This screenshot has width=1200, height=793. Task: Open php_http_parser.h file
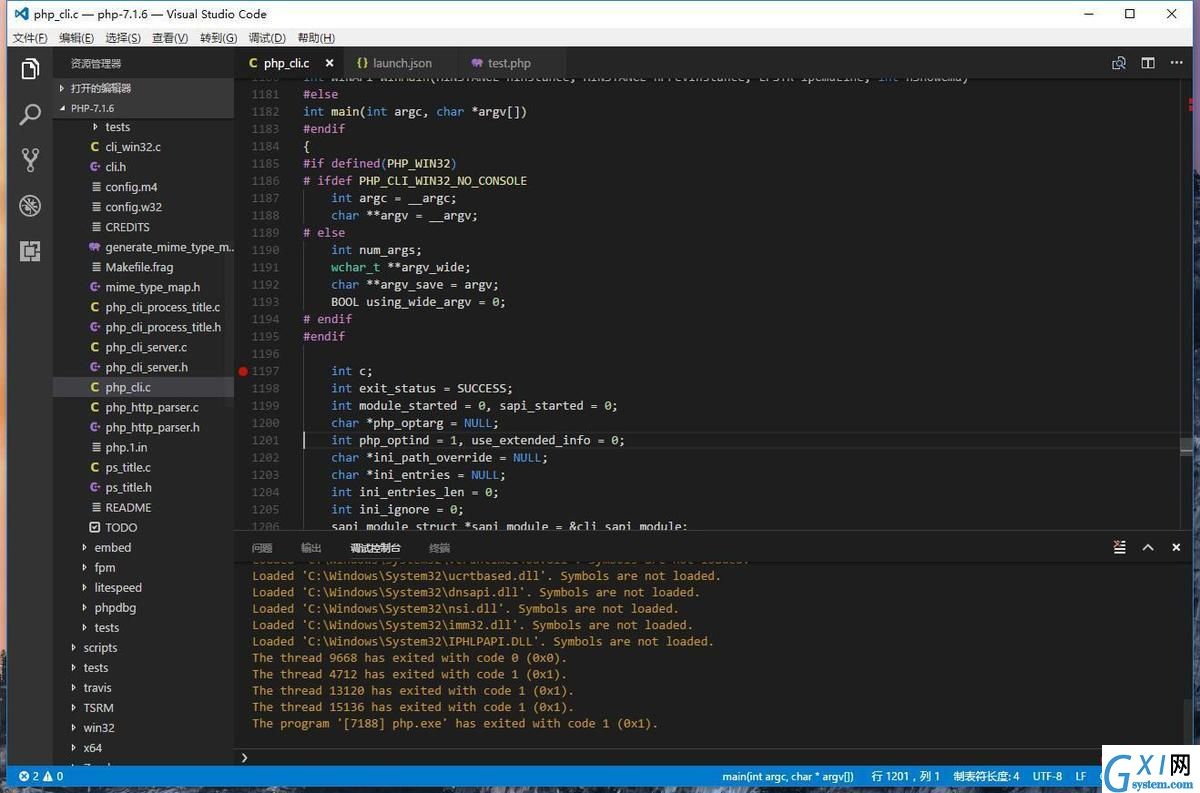click(143, 427)
